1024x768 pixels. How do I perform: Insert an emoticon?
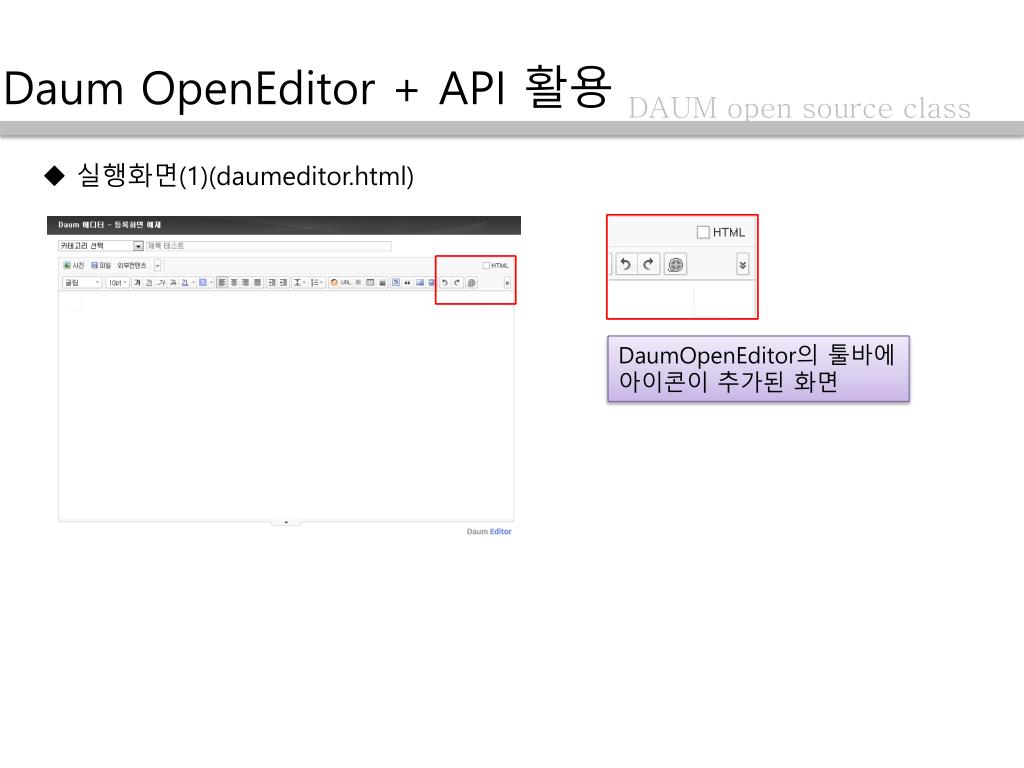point(334,283)
